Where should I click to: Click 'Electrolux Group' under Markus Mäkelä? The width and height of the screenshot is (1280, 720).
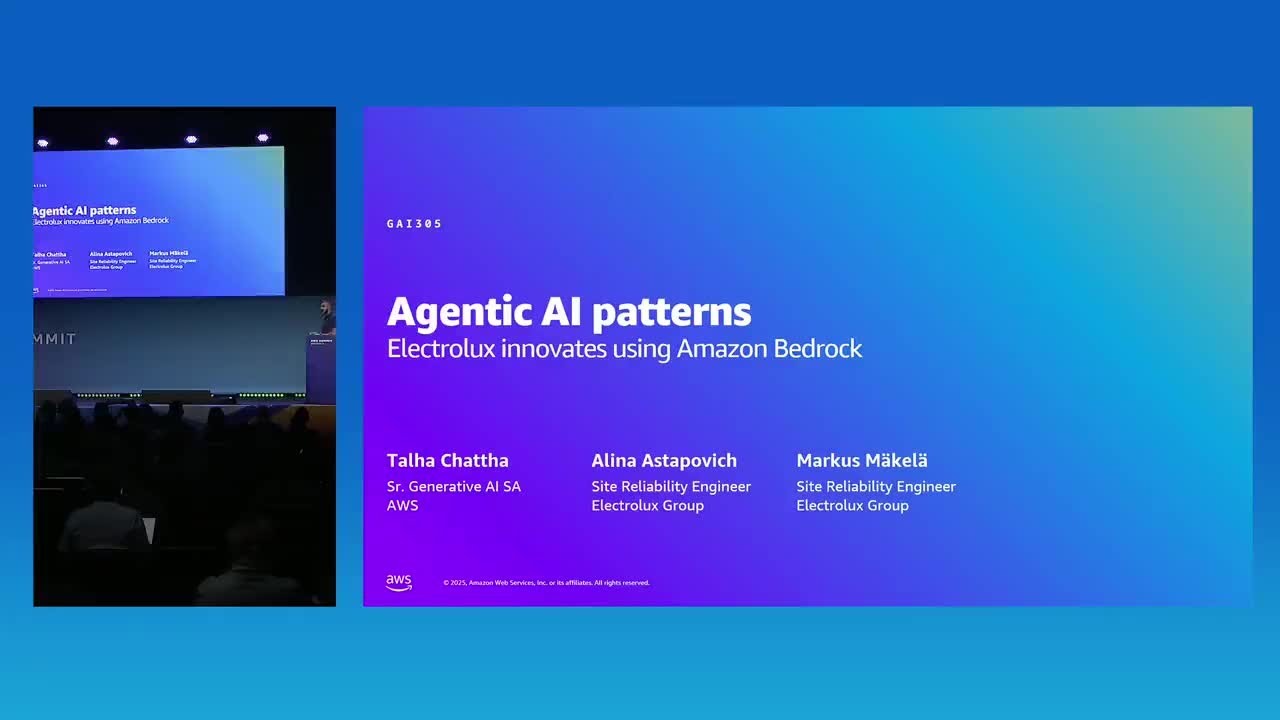coord(852,506)
